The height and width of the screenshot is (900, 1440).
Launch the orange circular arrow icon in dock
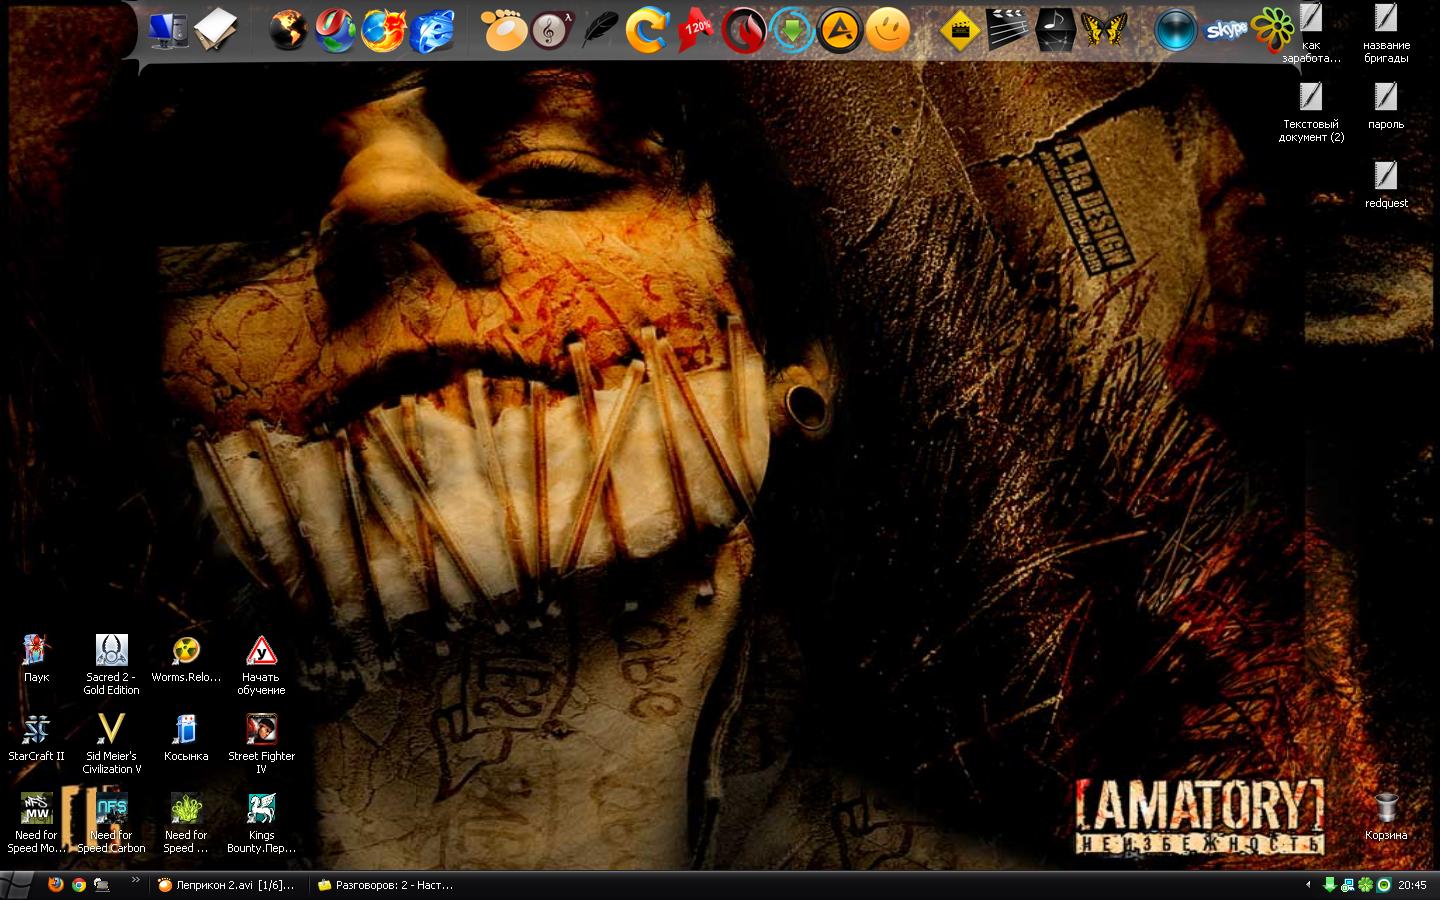(x=647, y=30)
